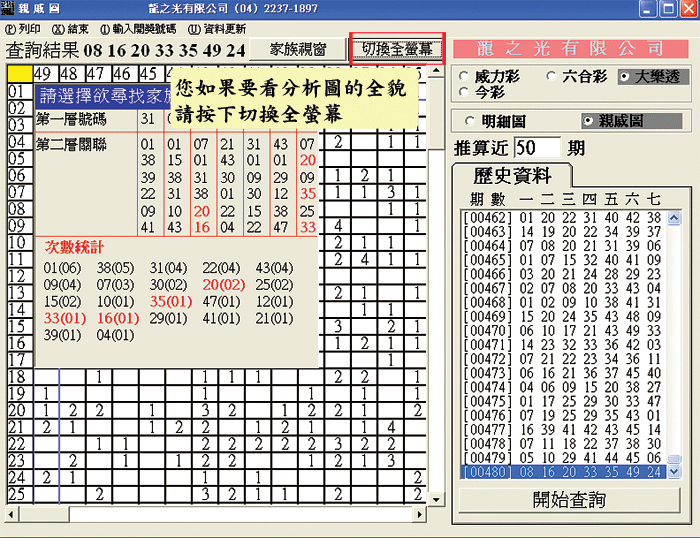Select history row [00479]
This screenshot has width=700, height=538.
click(x=563, y=458)
